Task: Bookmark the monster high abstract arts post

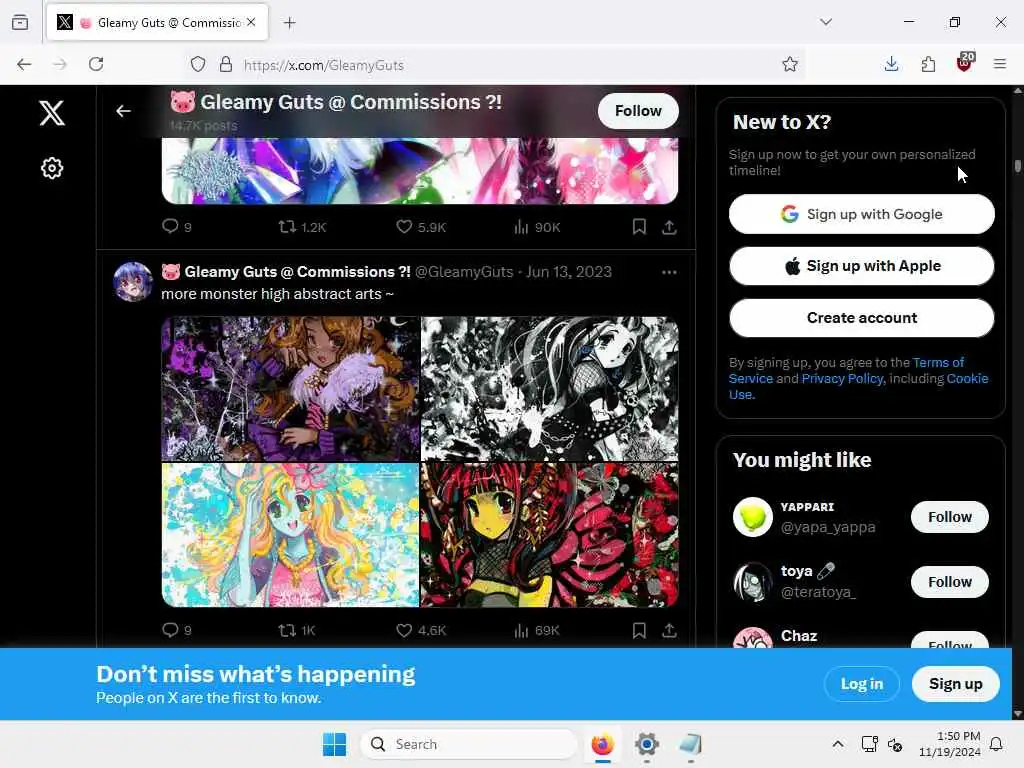Action: coord(639,630)
